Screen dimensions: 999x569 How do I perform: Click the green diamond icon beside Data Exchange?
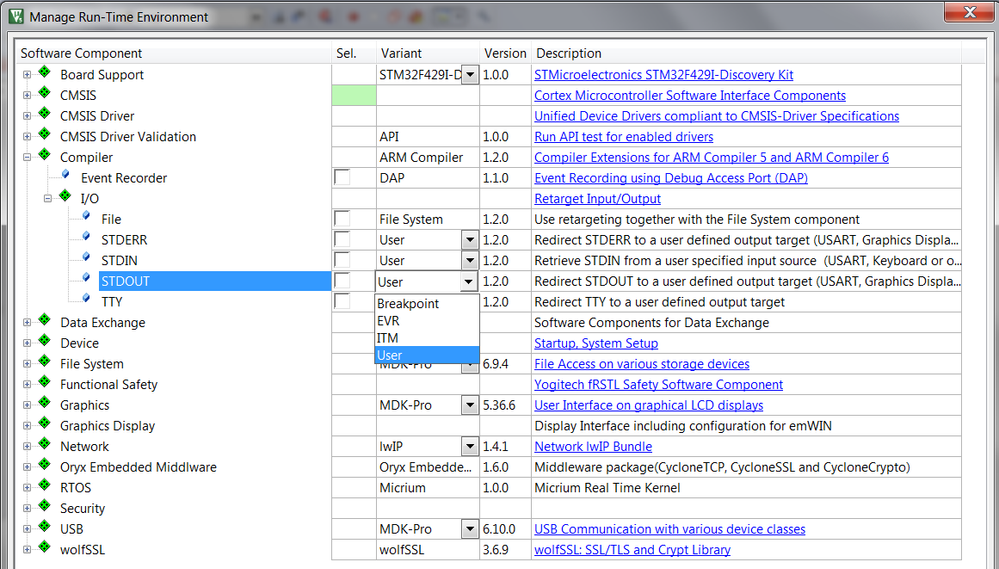45,320
